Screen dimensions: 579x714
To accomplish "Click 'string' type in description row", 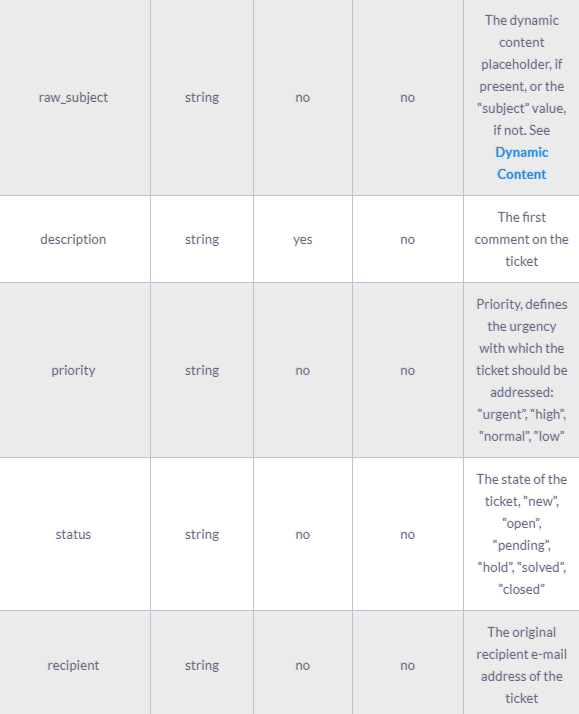I will click(202, 240).
